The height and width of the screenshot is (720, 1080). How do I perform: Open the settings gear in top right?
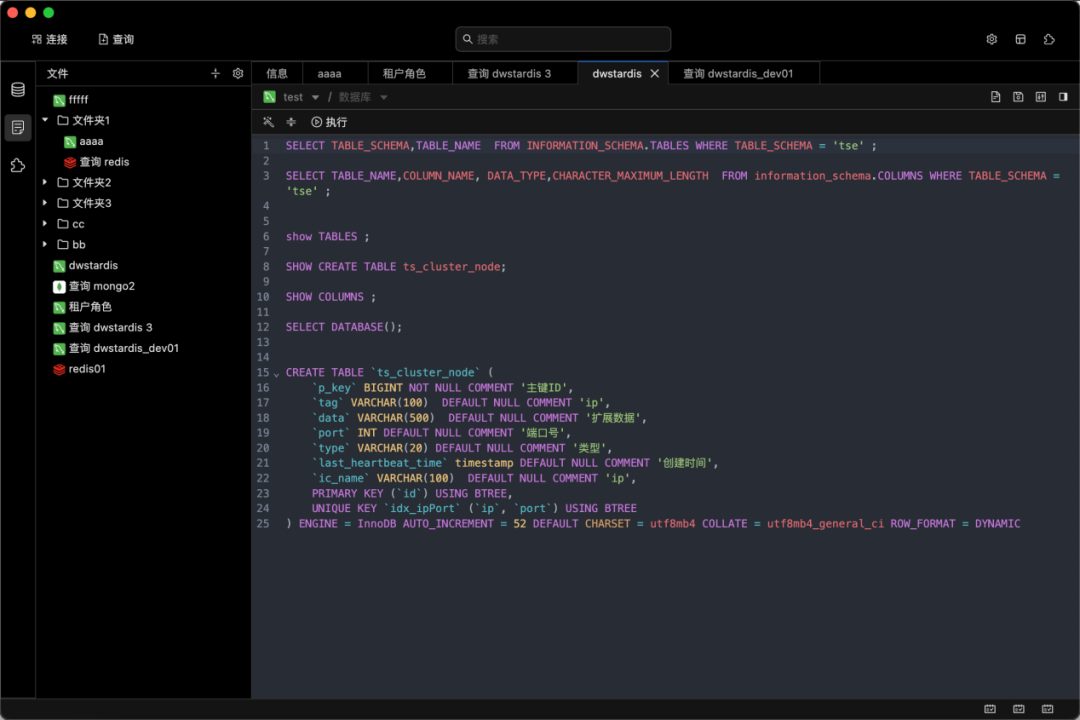(x=992, y=40)
